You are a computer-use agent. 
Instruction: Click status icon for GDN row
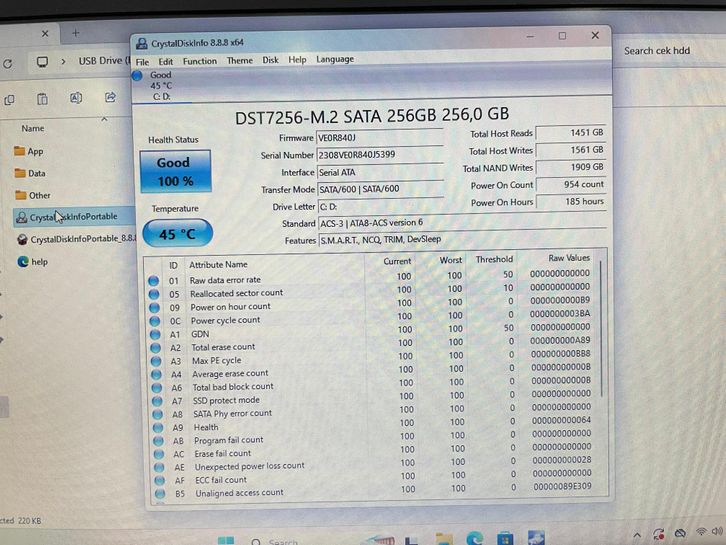[155, 334]
